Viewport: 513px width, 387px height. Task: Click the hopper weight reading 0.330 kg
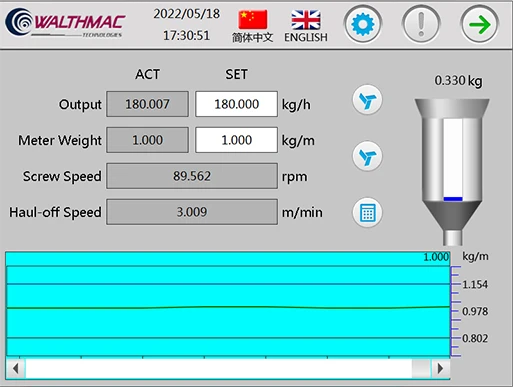[458, 81]
